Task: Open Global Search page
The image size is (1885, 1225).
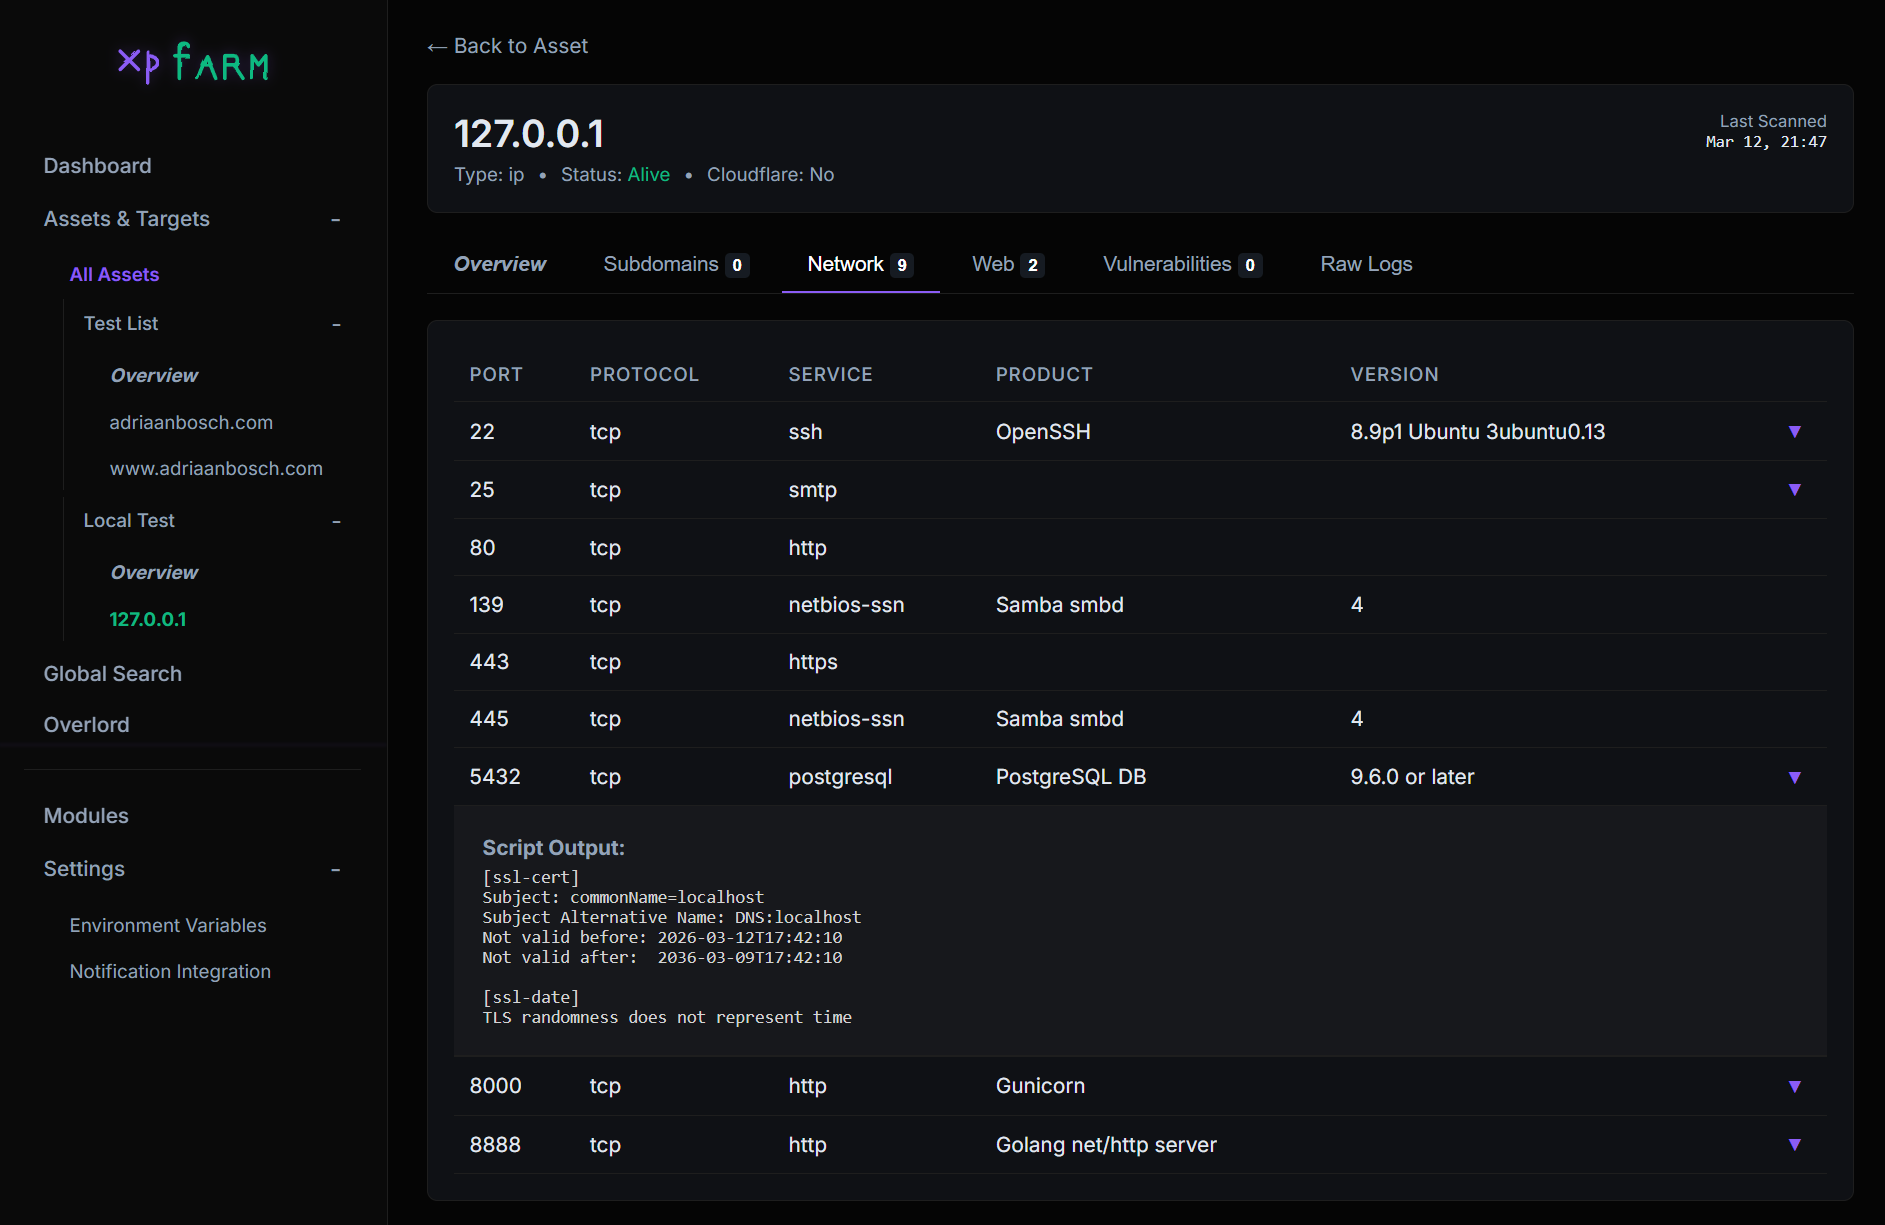Action: 112,674
